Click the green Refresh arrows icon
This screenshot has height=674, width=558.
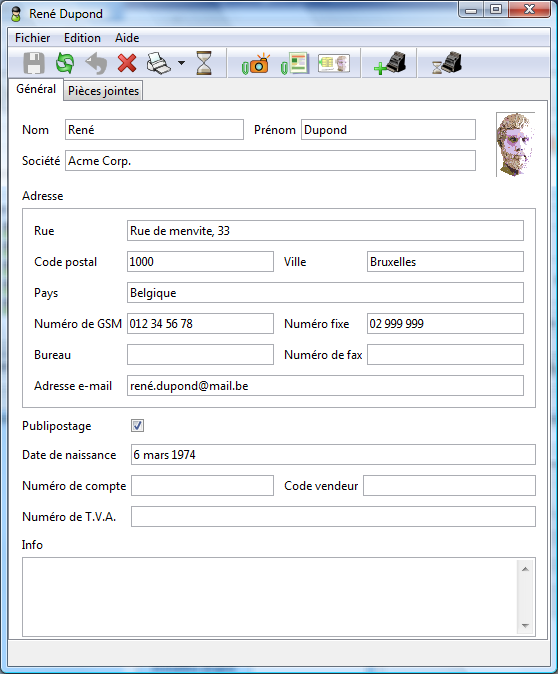click(65, 64)
